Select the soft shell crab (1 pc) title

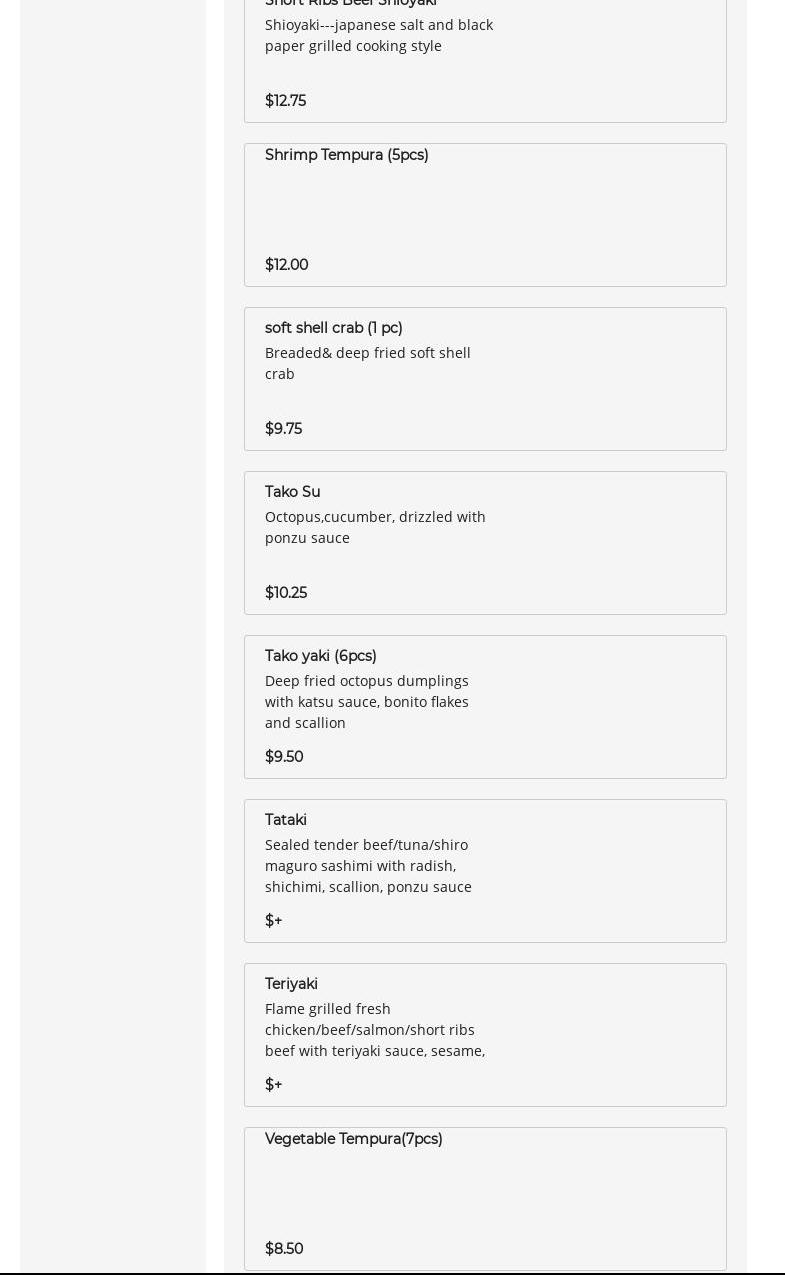pos(333,328)
